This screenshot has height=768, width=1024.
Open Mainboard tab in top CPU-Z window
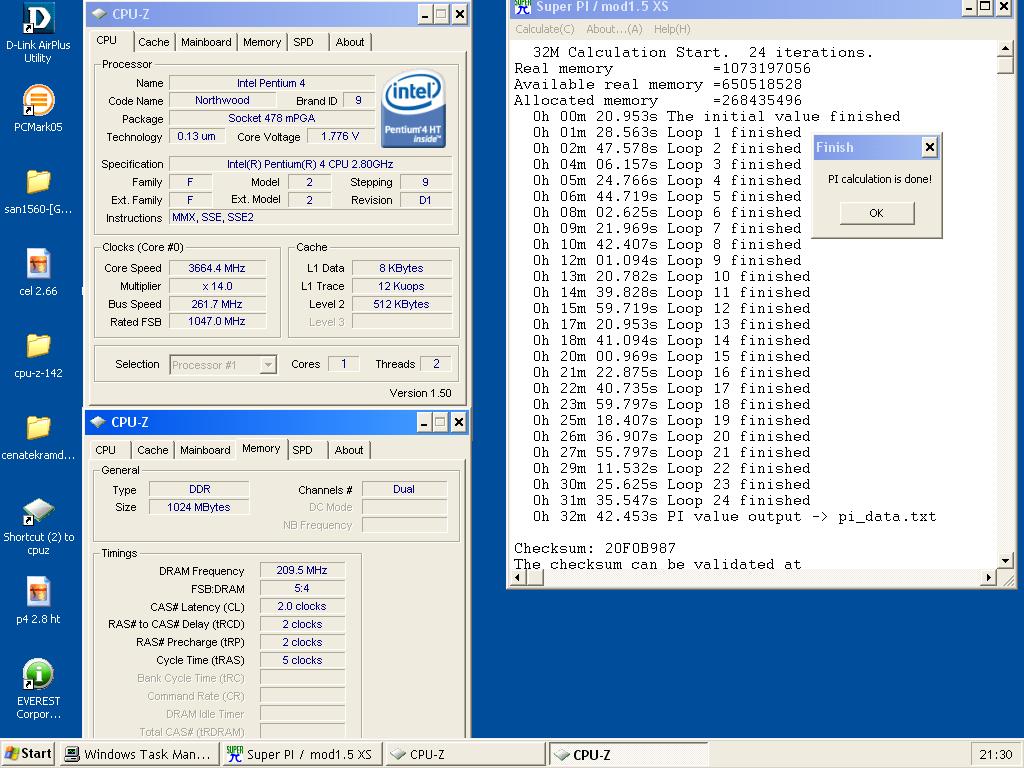point(206,42)
